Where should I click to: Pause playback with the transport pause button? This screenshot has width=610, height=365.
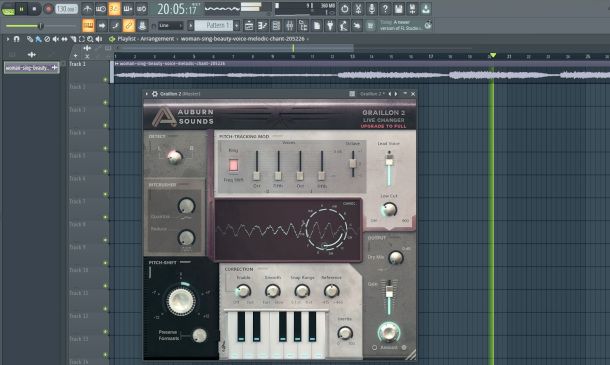(21, 9)
